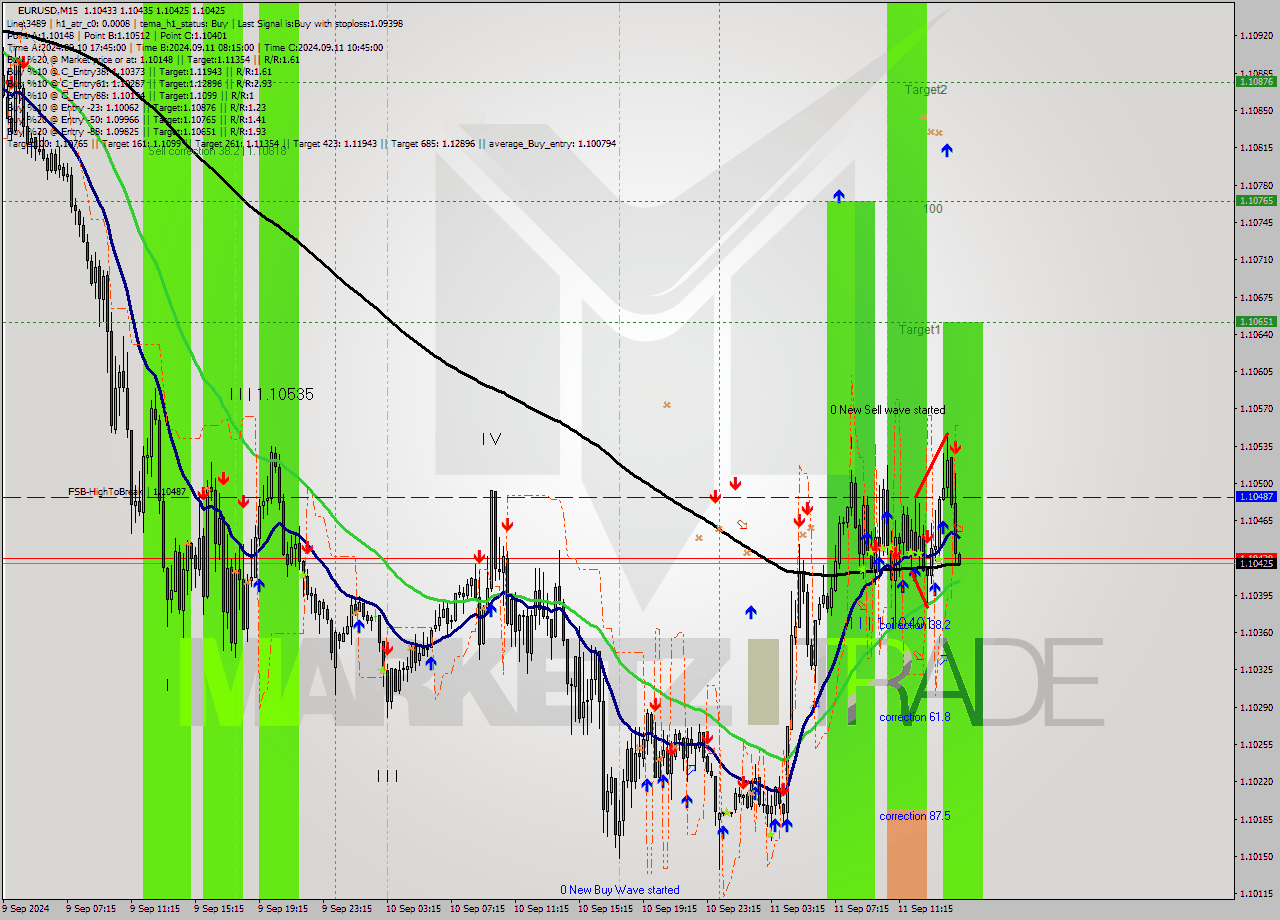Click the 1.10115 price scale value
Screen dimensions: 1280x920
[1255, 893]
